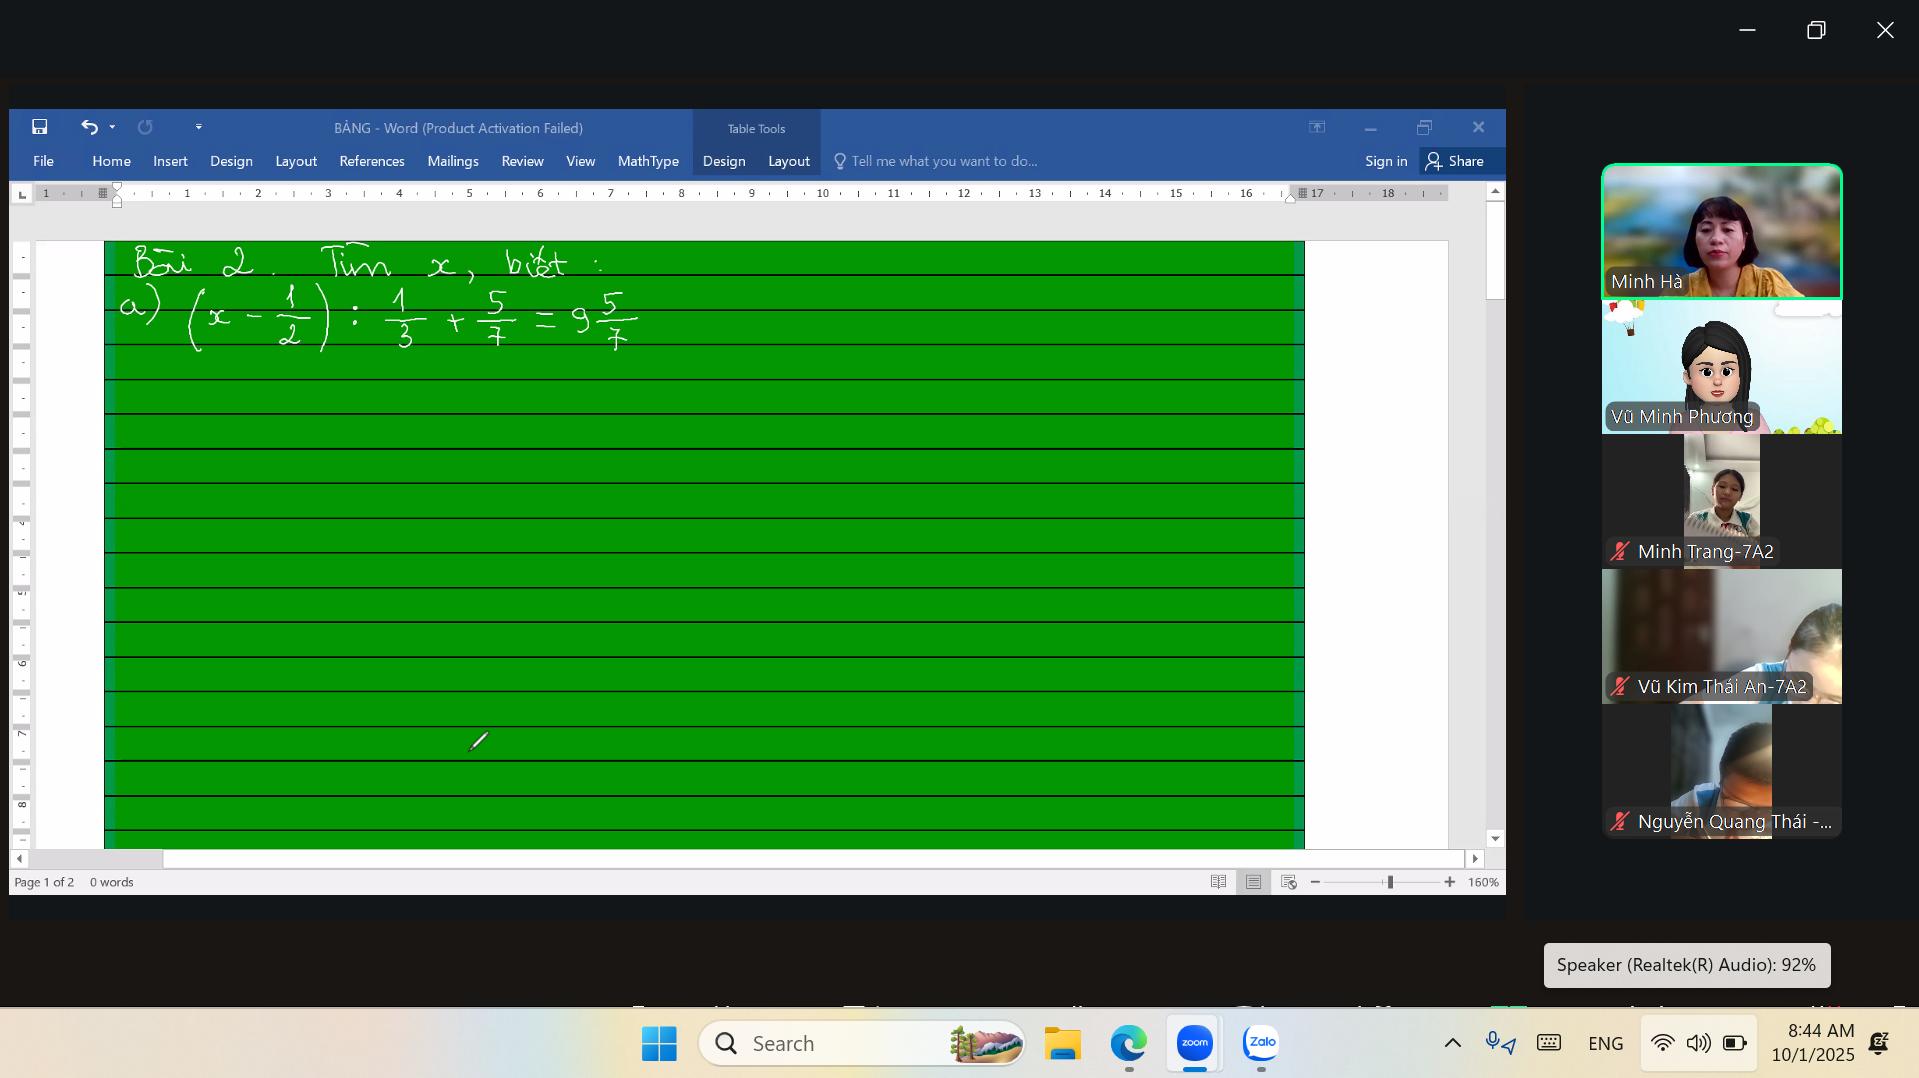This screenshot has height=1078, width=1919.
Task: Switch to Read Mode view icon
Action: [x=1218, y=882]
